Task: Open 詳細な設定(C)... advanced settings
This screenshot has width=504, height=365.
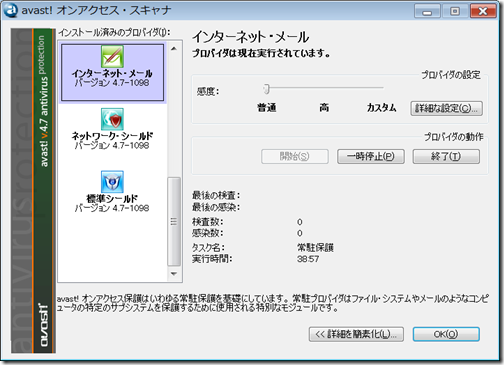Action: pyautogui.click(x=446, y=108)
